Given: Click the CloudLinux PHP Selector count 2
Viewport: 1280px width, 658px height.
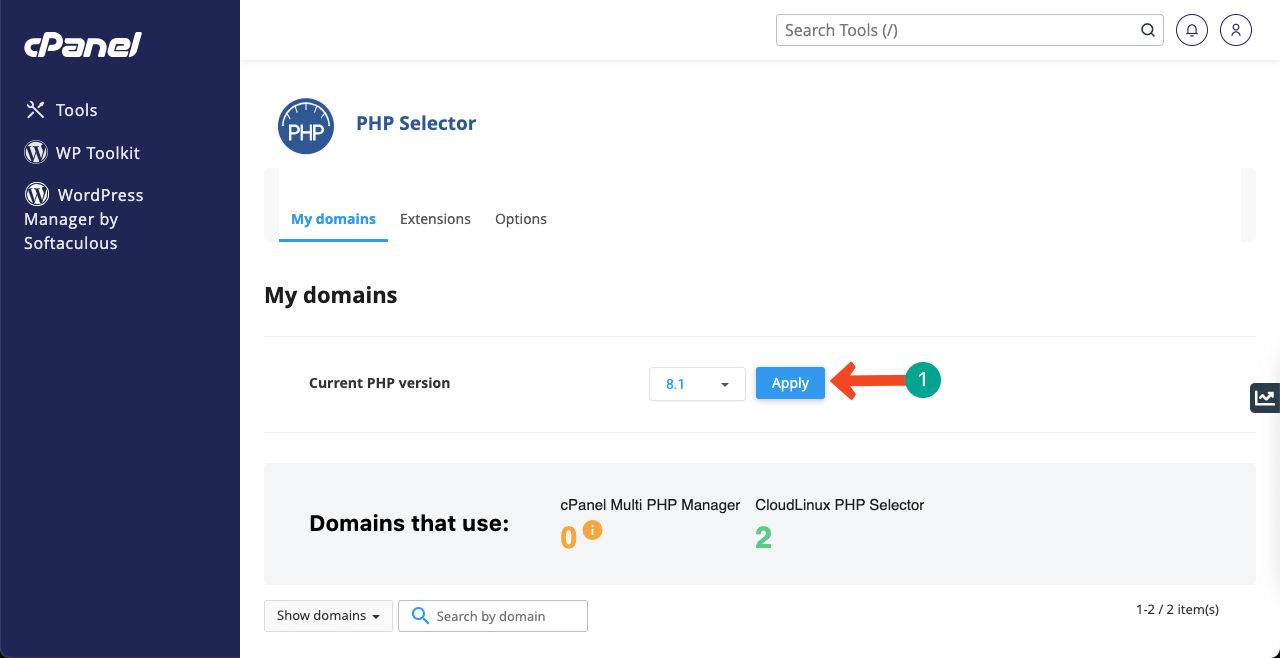Looking at the screenshot, I should pos(763,538).
